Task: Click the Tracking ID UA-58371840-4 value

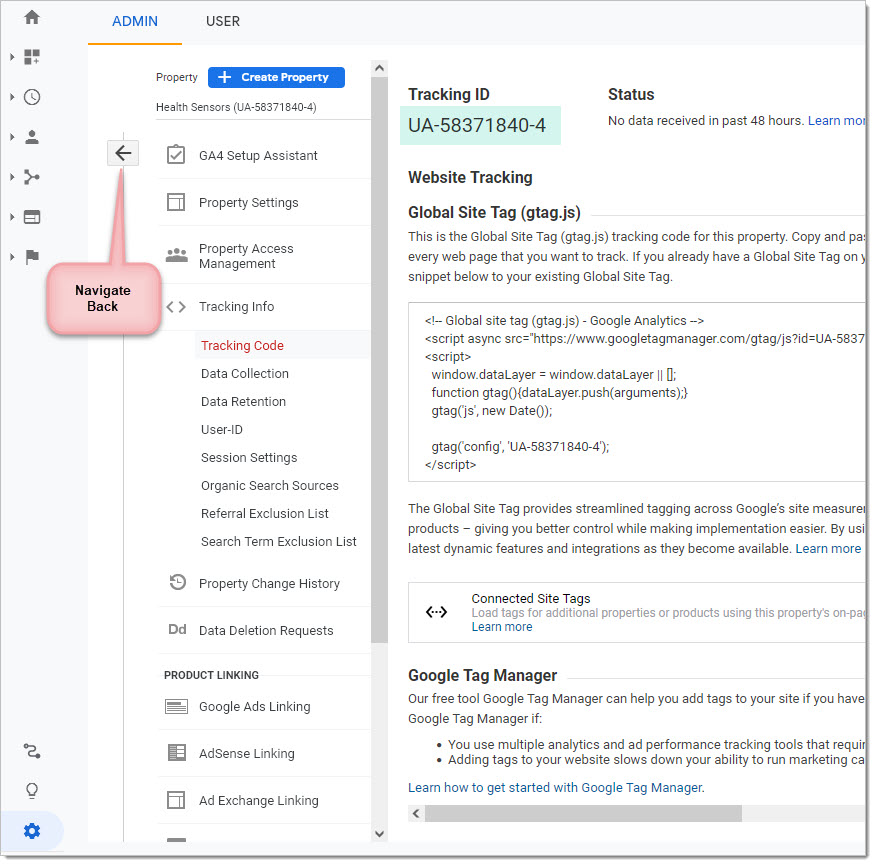Action: pos(477,125)
